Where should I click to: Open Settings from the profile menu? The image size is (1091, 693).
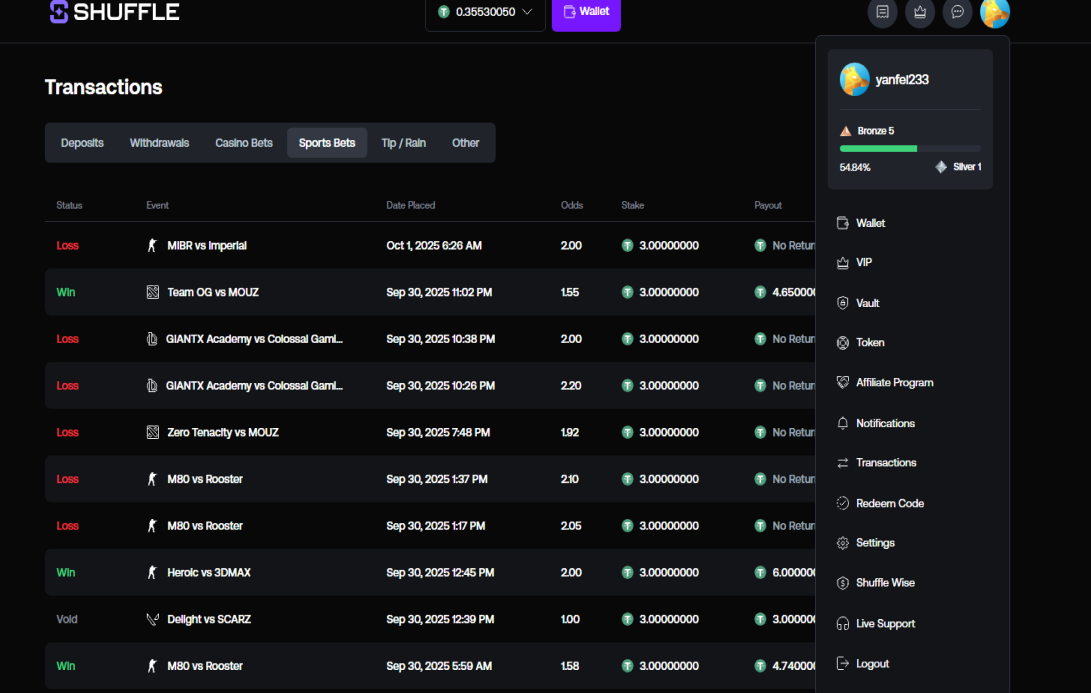(x=875, y=543)
